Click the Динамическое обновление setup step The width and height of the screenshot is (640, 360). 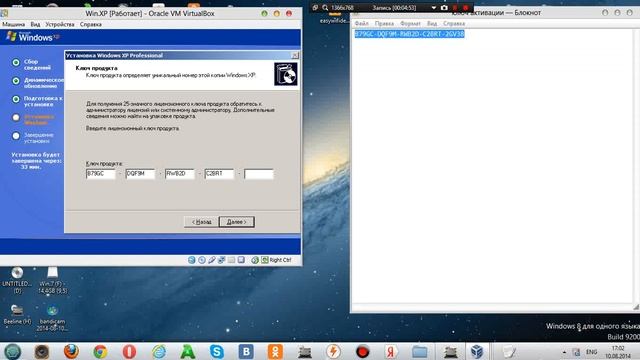[44, 83]
